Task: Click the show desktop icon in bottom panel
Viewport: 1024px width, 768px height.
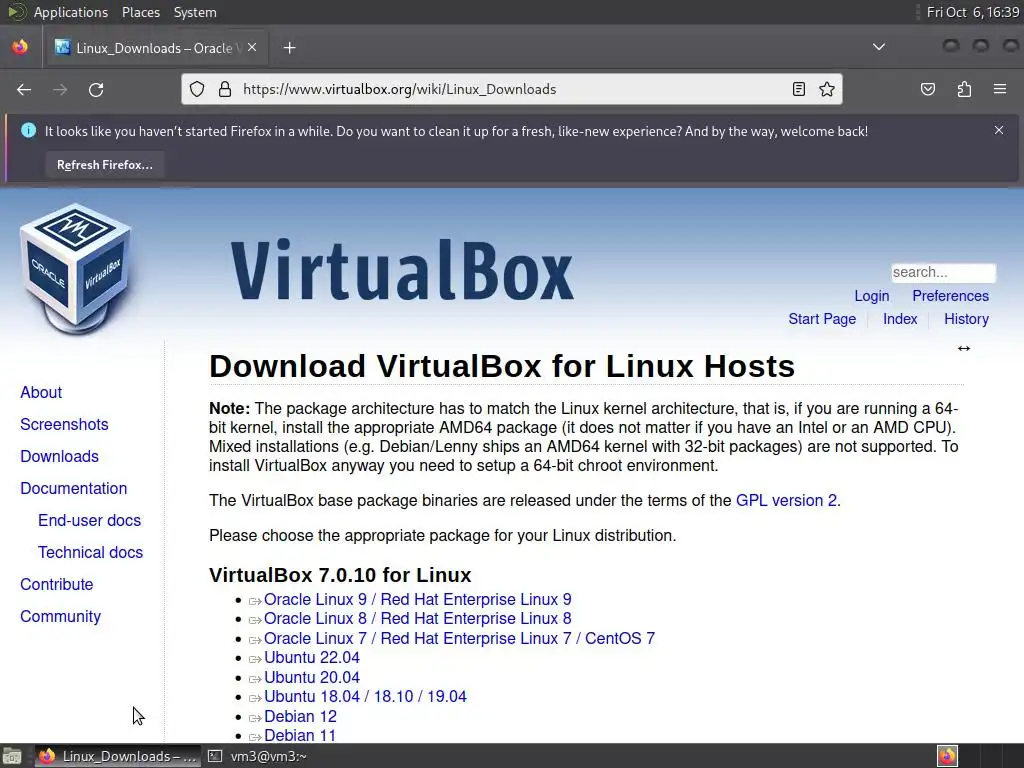Action: tap(12, 756)
